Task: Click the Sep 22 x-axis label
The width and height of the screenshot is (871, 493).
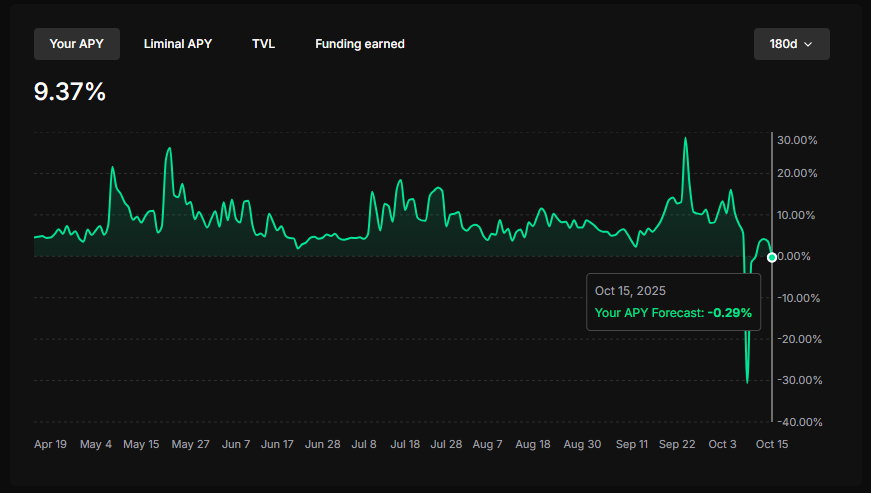Action: [677, 444]
